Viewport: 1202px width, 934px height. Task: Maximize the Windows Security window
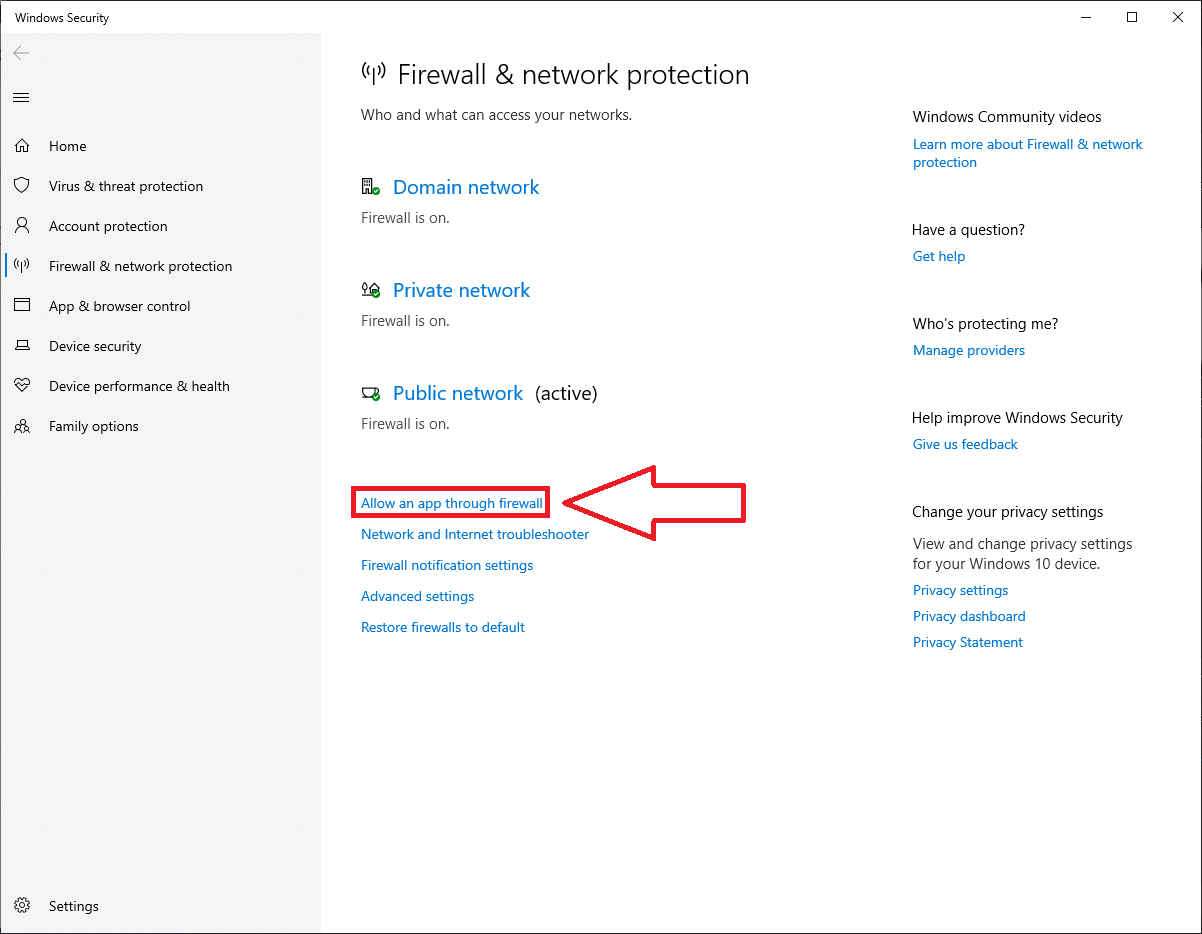tap(1132, 17)
